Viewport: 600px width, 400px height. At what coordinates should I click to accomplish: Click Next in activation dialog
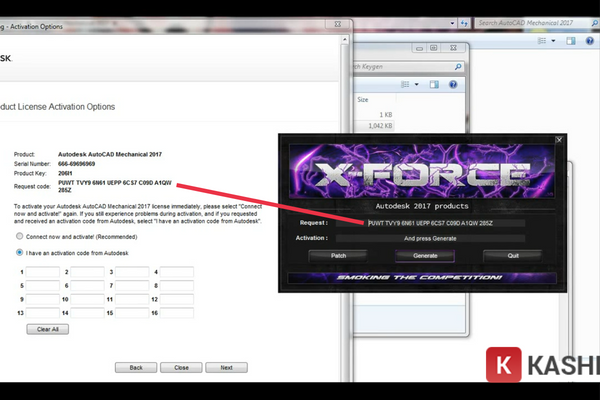226,367
